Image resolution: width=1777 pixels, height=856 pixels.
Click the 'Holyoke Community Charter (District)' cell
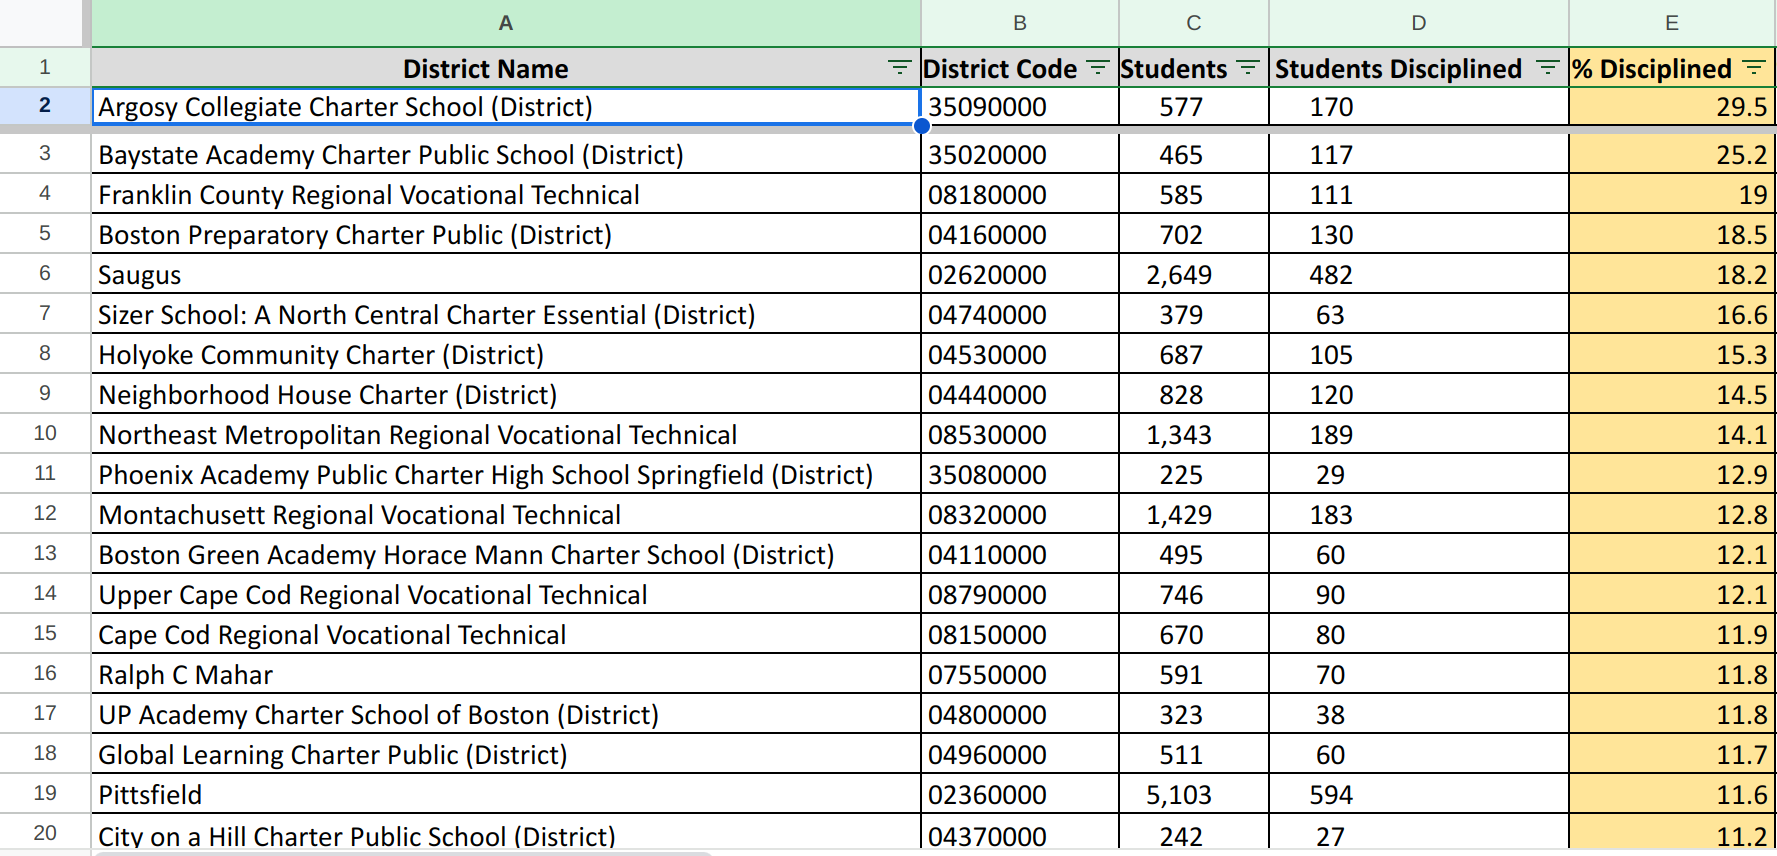(506, 354)
